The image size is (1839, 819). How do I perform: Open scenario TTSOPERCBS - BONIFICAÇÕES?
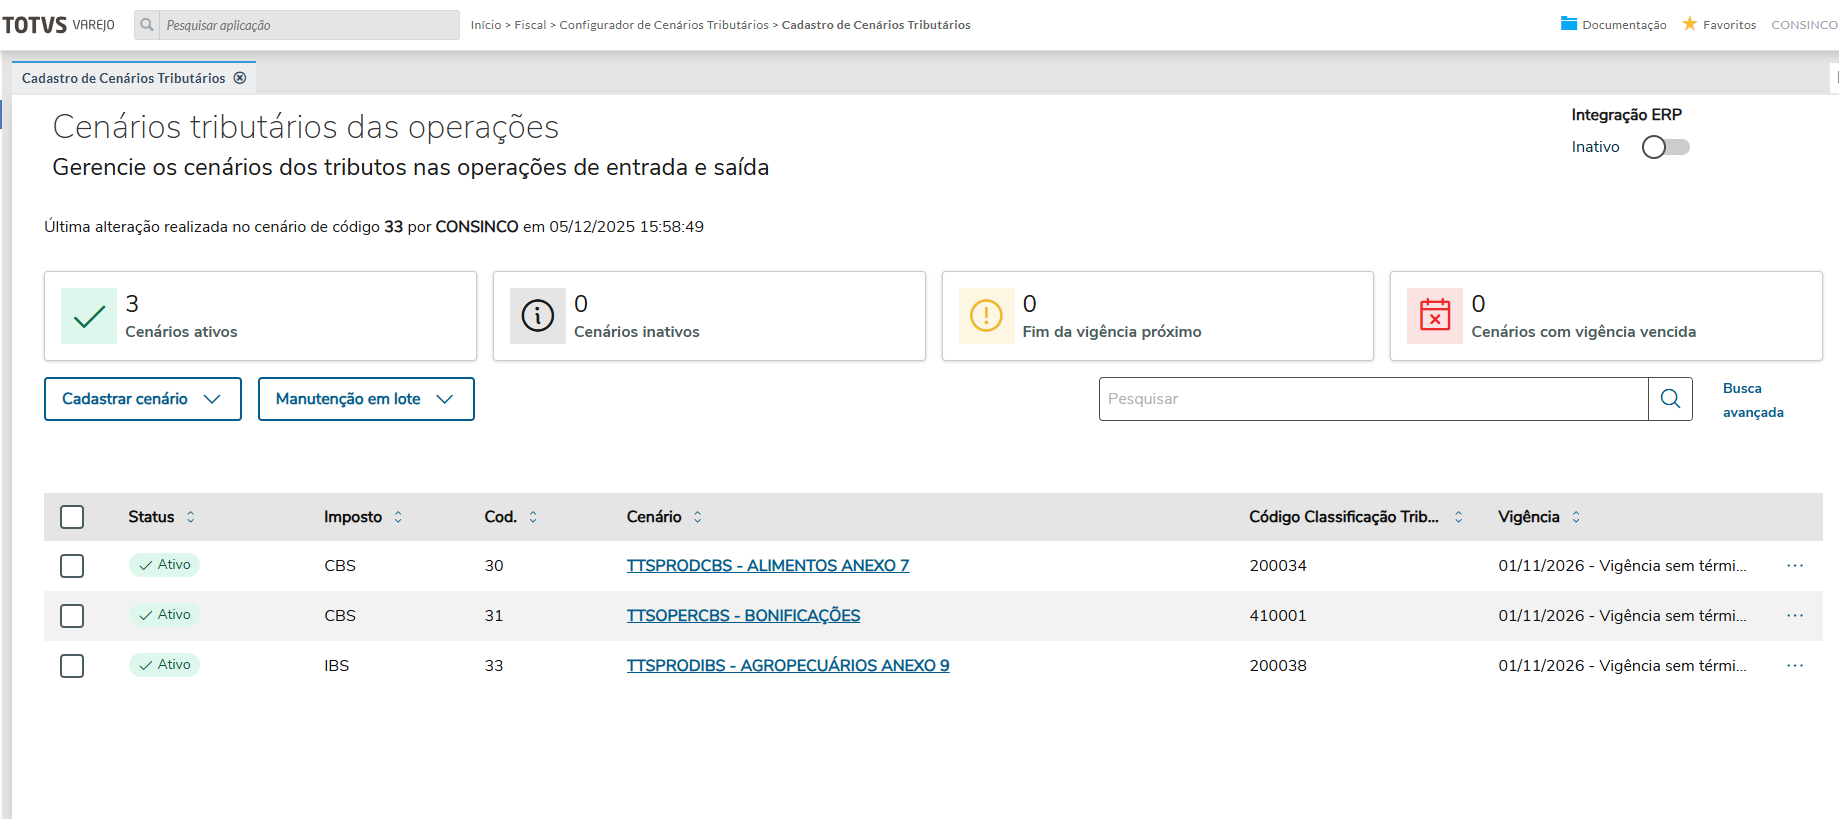[743, 616]
